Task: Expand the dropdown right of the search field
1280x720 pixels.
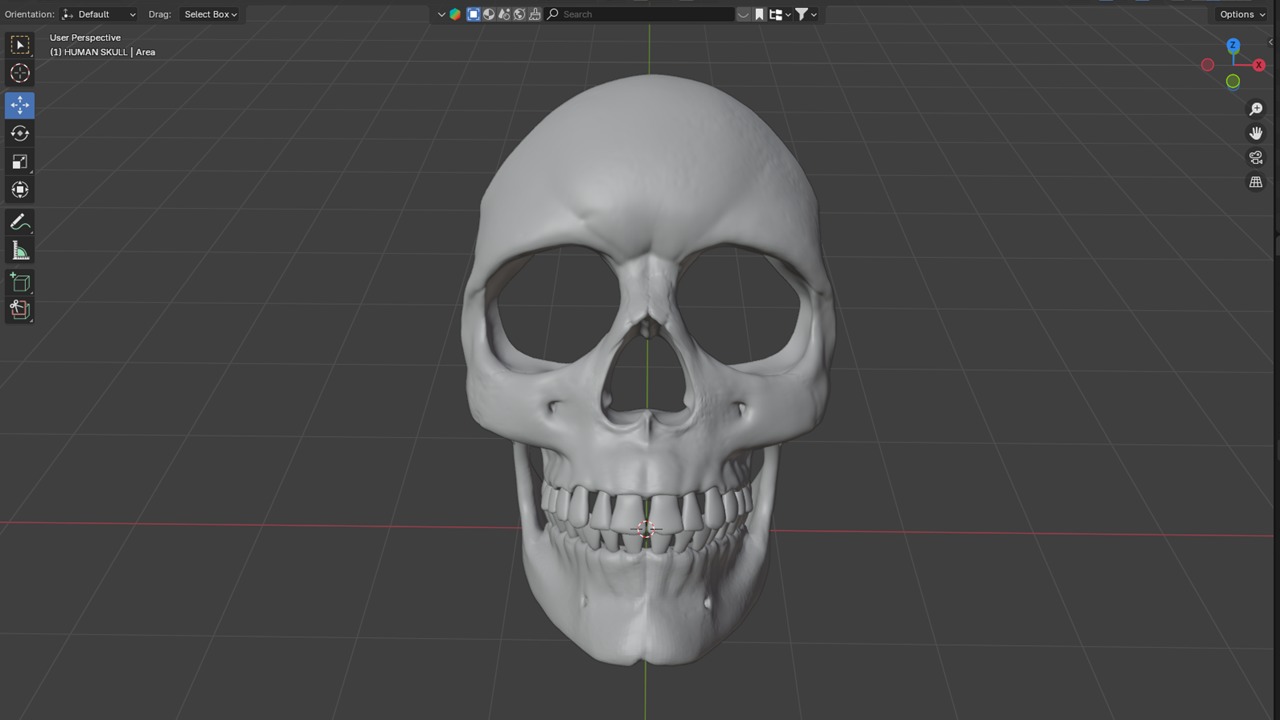Action: [743, 14]
